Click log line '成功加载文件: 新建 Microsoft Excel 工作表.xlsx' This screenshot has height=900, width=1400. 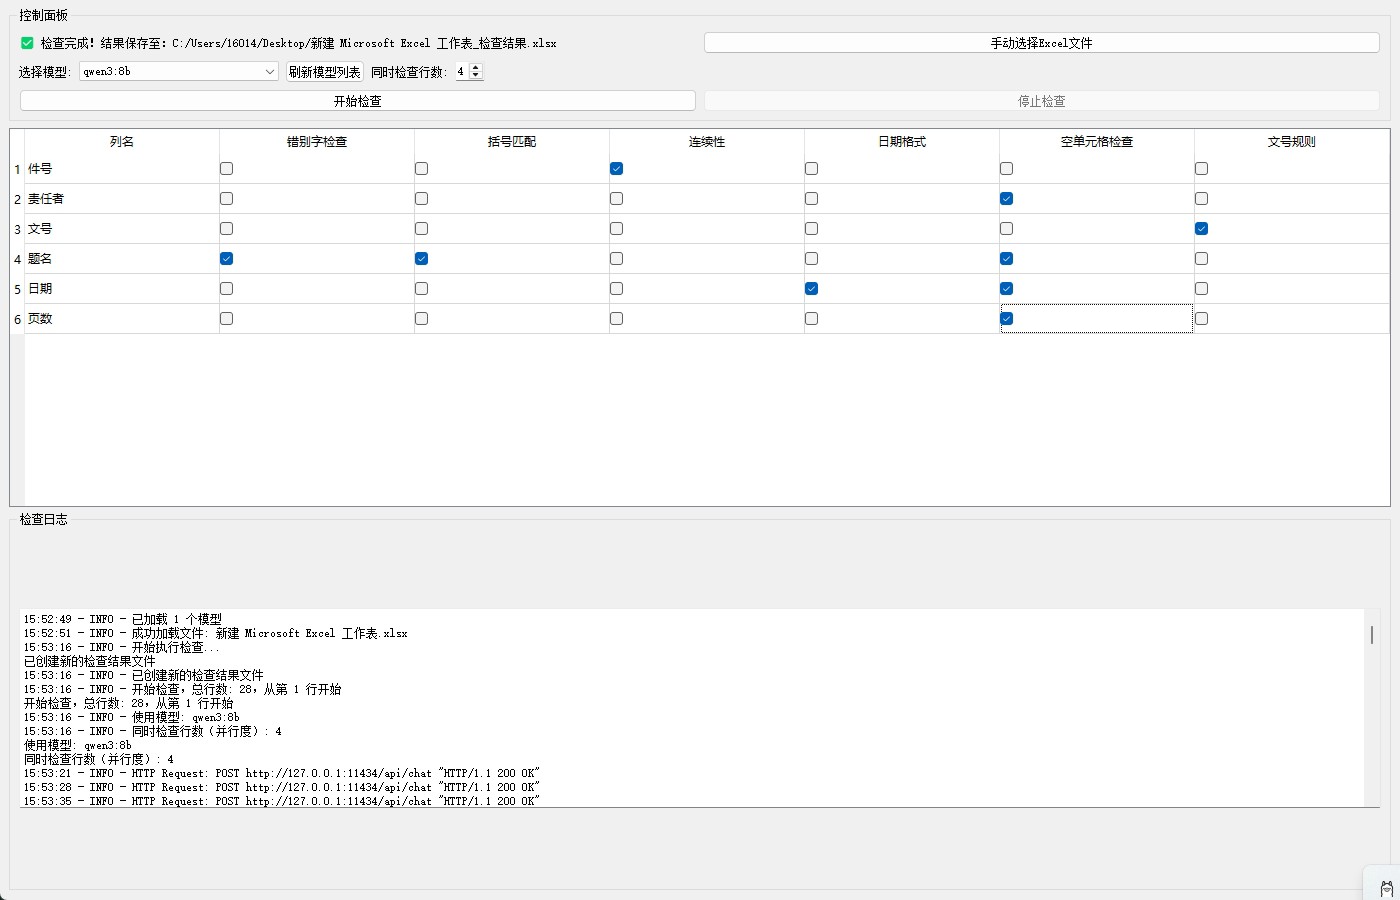coord(216,633)
